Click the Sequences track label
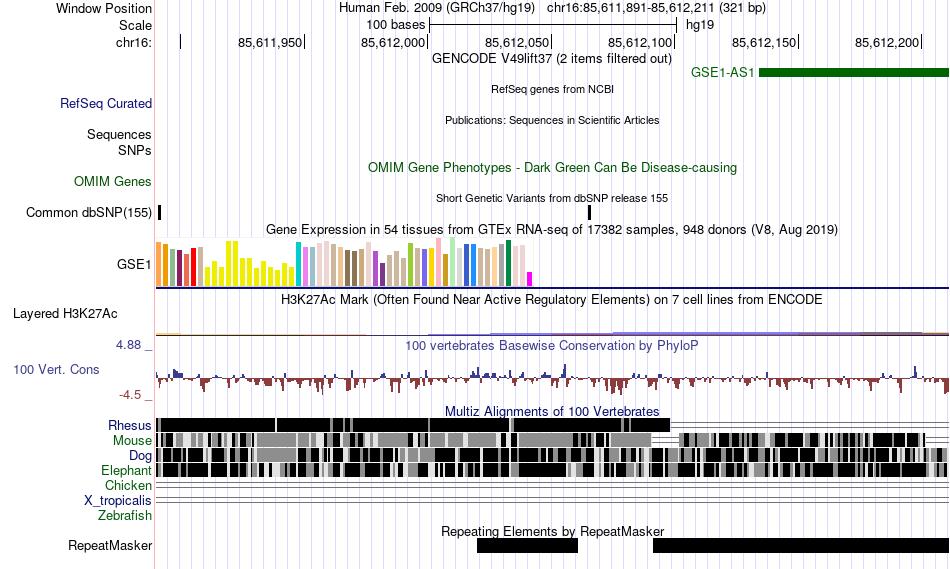Screen dimensions: 950x569 click(119, 134)
